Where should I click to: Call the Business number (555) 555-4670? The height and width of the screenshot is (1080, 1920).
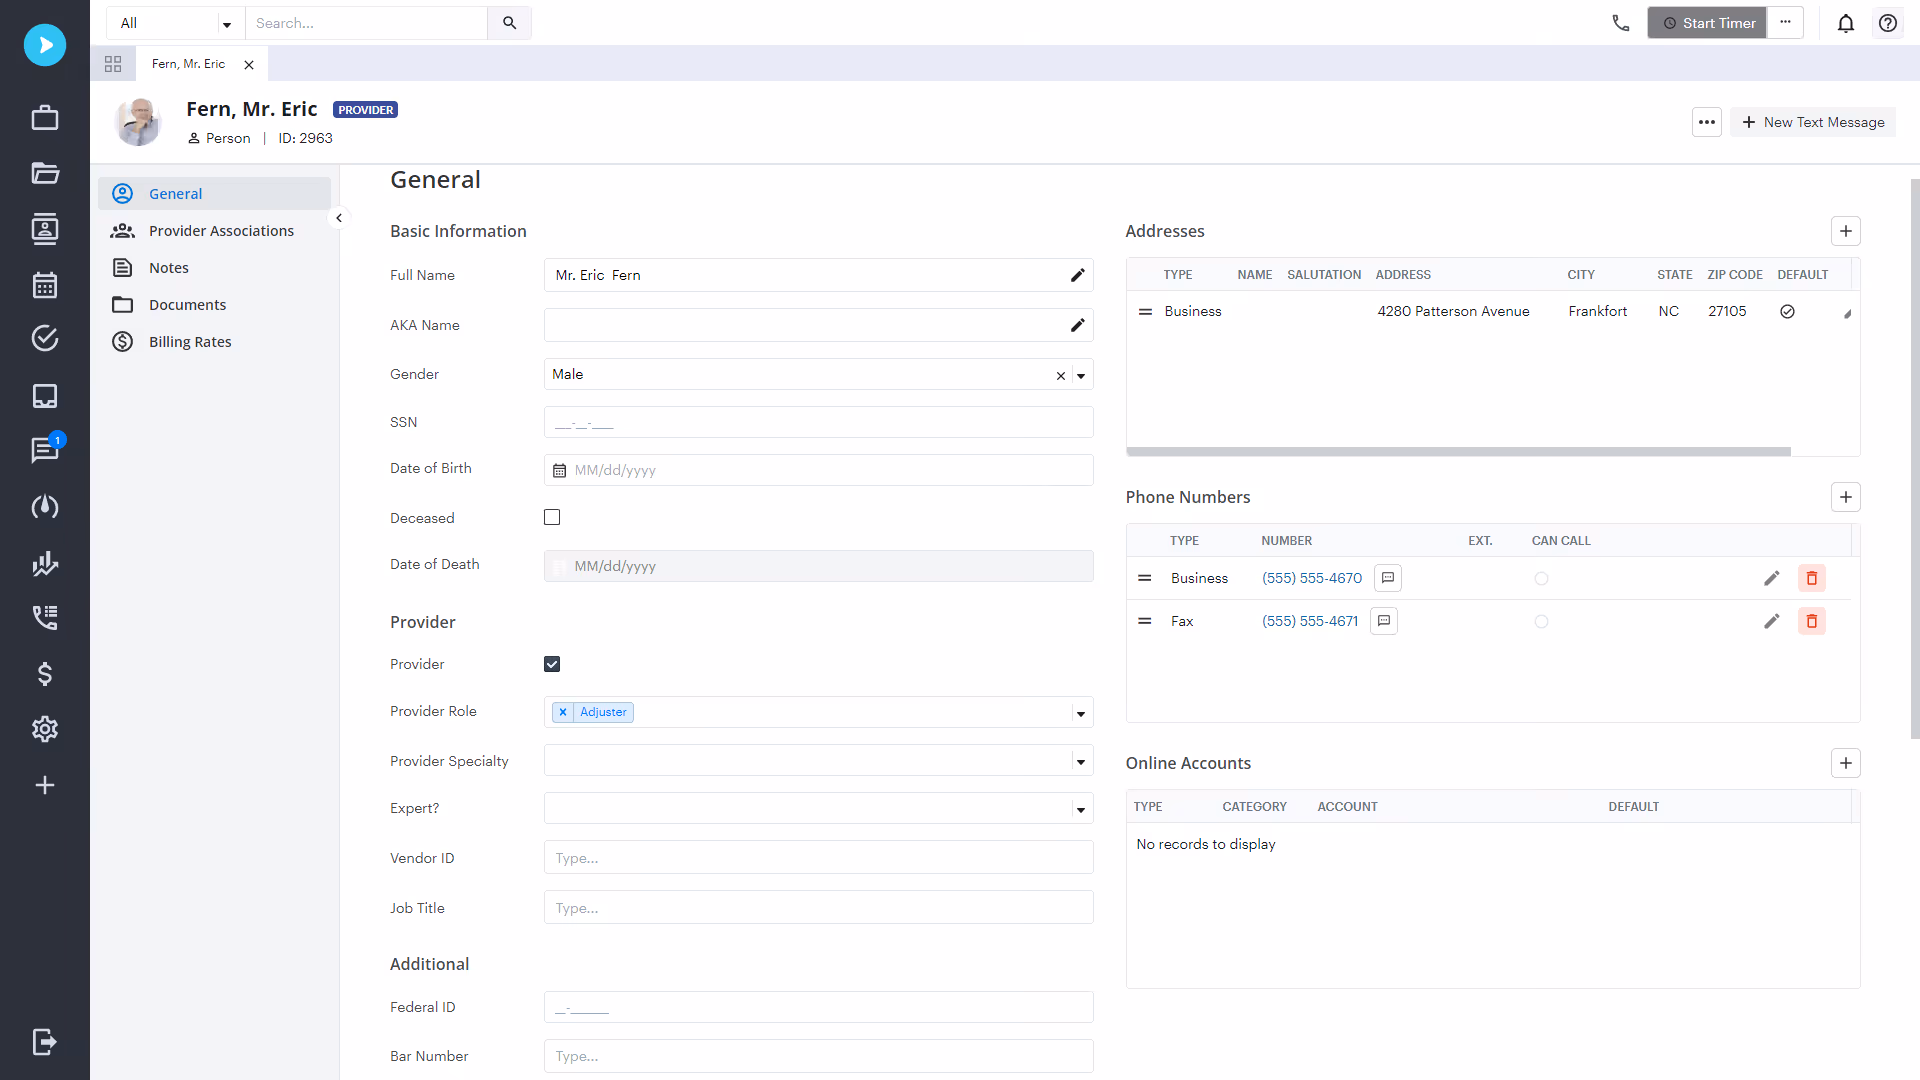pyautogui.click(x=1312, y=578)
